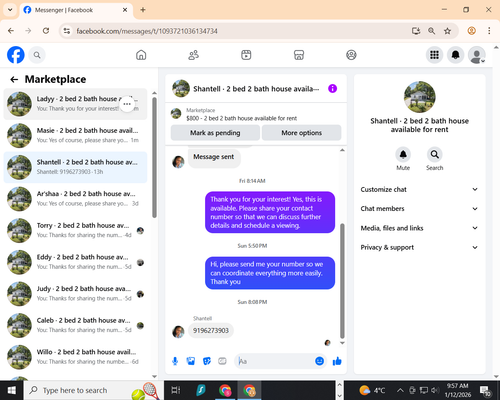Expand the Customize chat section
The image size is (500, 400).
point(419,189)
